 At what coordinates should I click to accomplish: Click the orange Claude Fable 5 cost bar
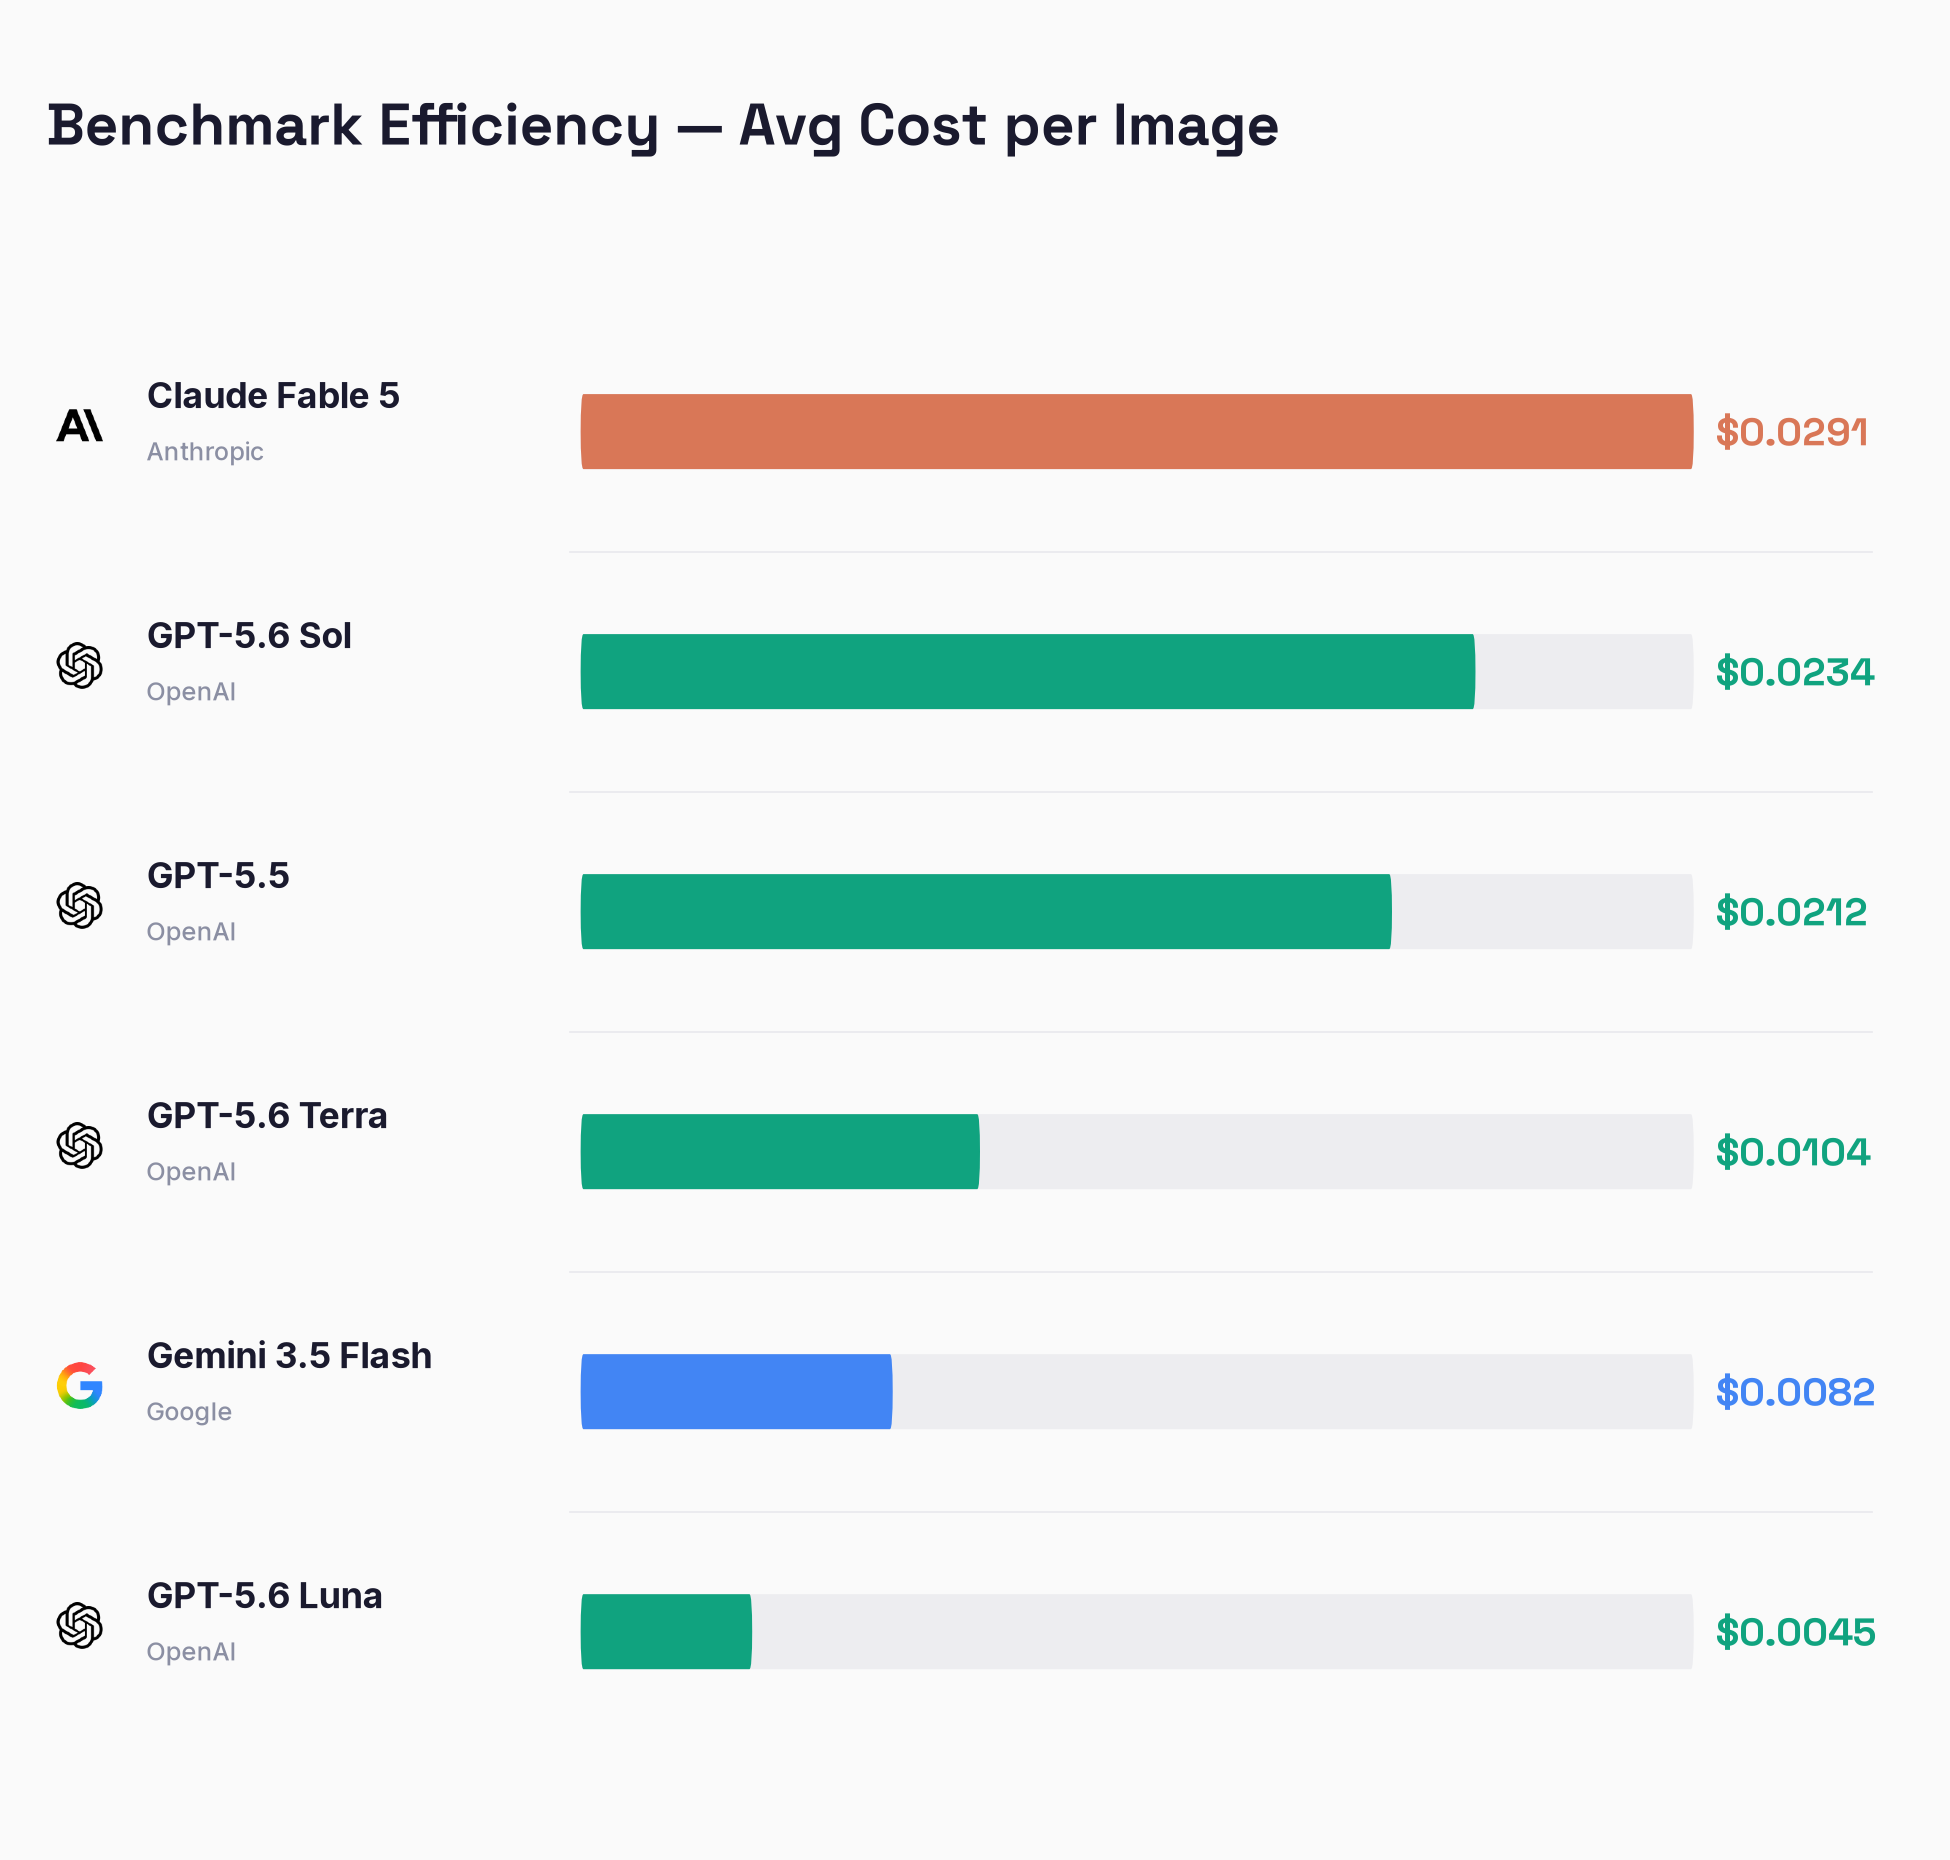(x=1137, y=432)
